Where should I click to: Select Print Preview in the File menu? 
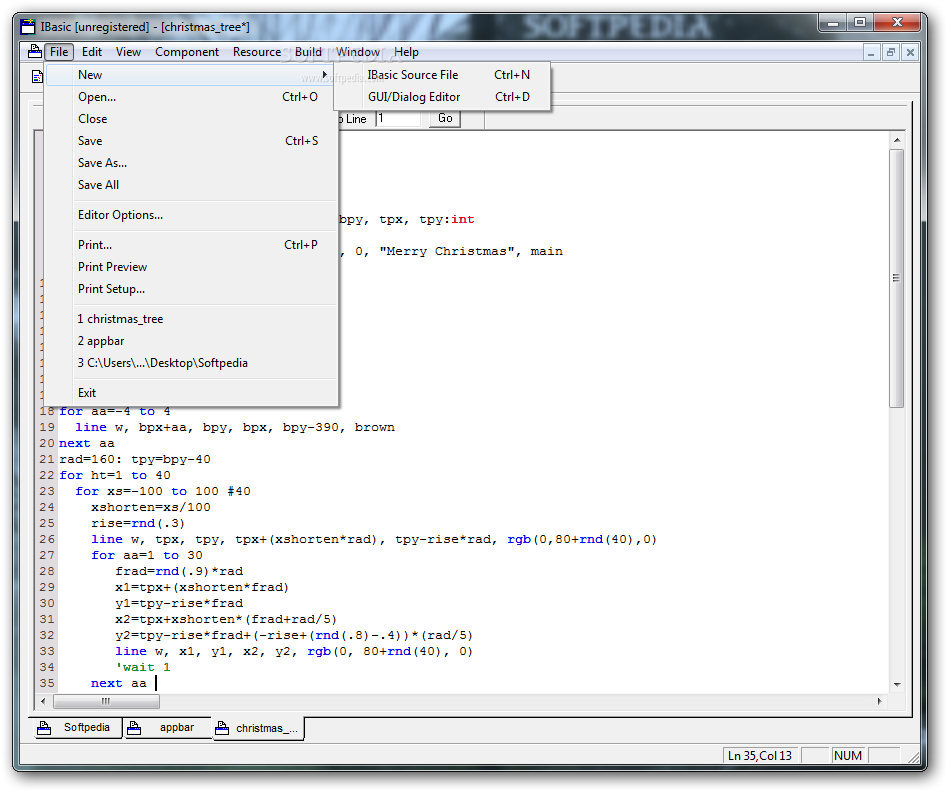pyautogui.click(x=190, y=267)
